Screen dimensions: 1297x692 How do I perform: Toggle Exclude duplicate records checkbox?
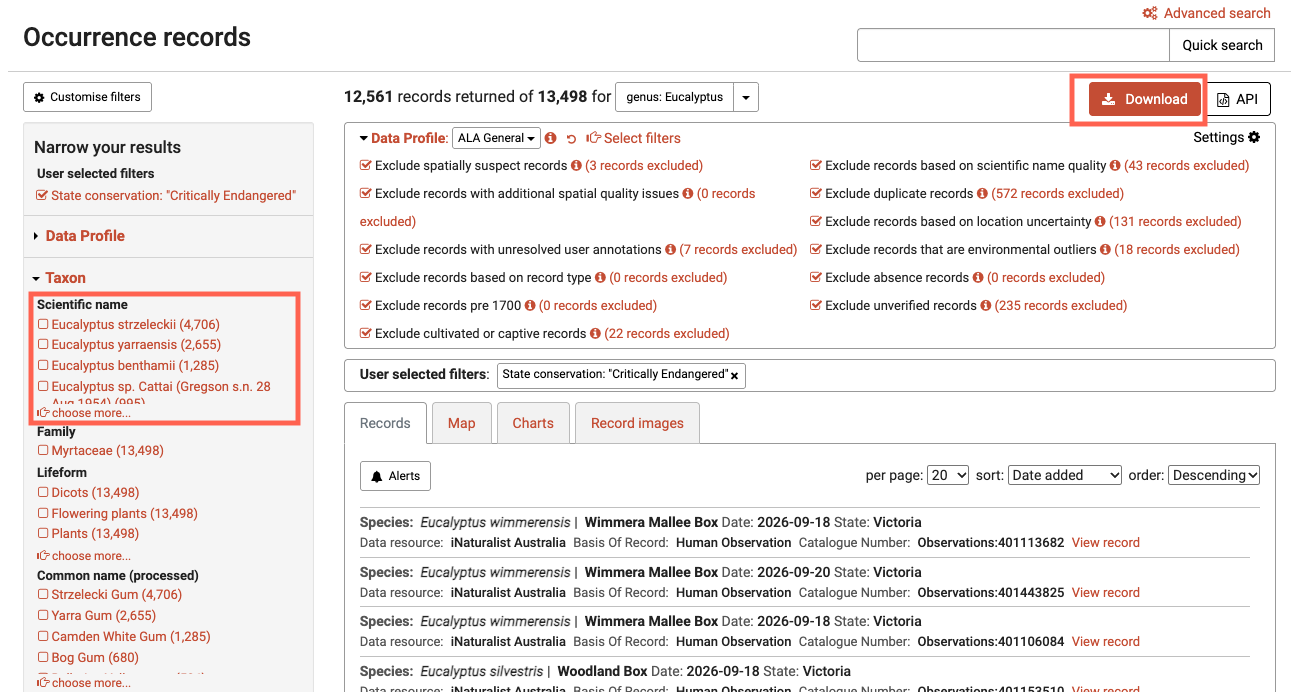pos(816,194)
